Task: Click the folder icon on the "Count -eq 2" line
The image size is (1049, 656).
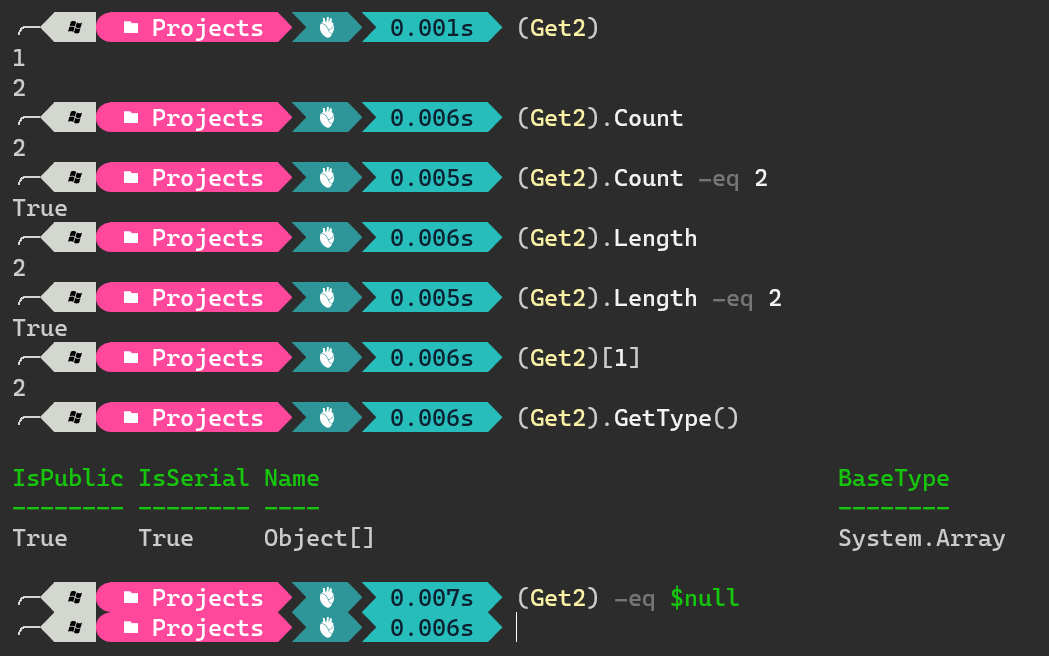Action: 131,177
